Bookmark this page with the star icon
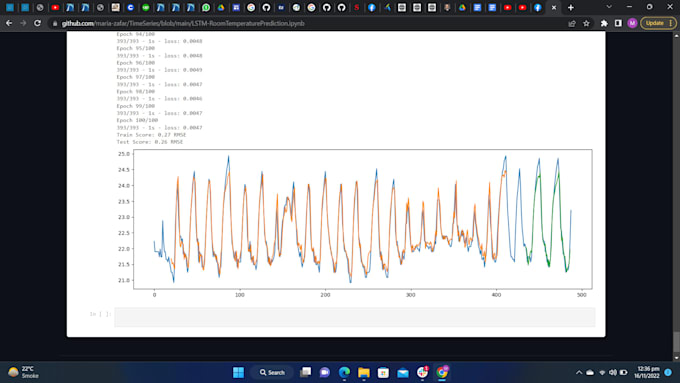Viewport: 680px width, 383px height. [586, 23]
